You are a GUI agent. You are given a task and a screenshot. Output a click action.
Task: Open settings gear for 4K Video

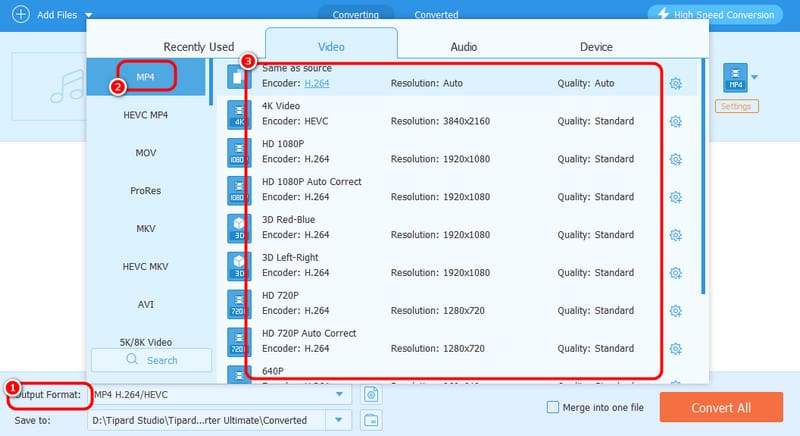coord(676,121)
